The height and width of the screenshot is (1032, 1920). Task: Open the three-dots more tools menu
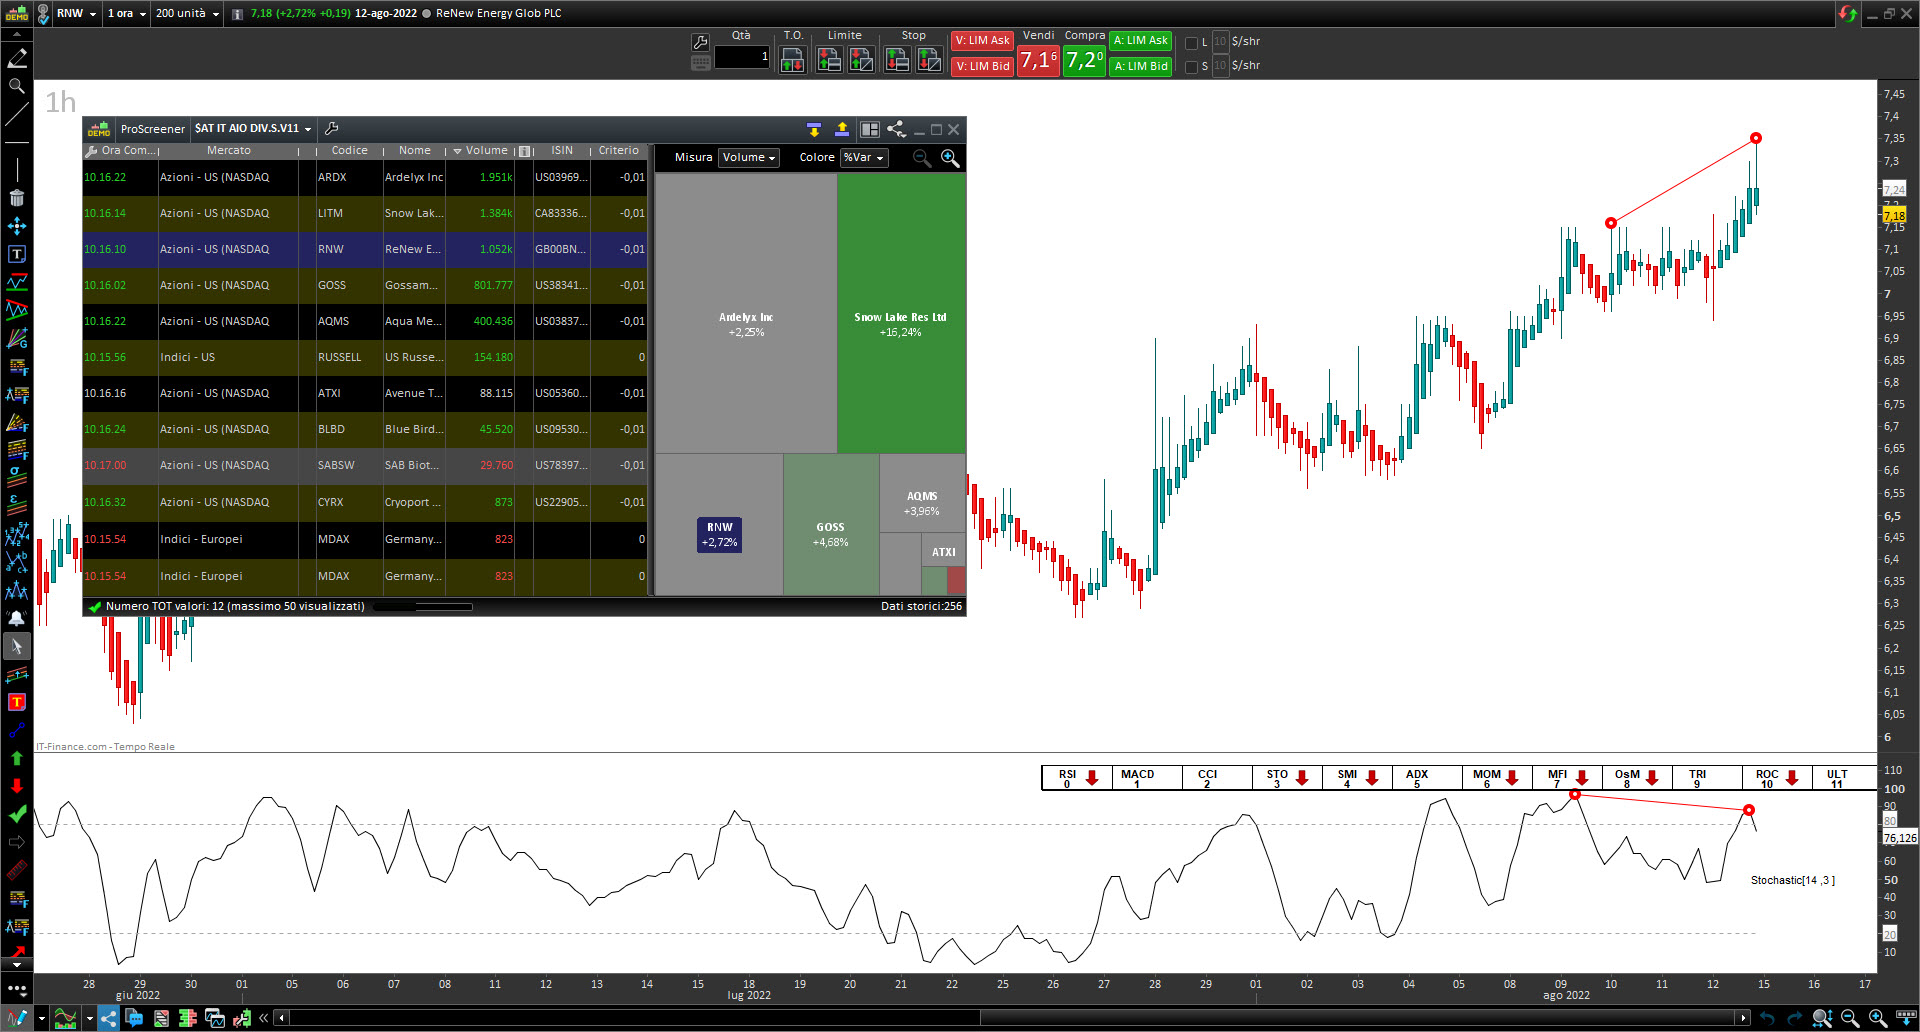(x=17, y=989)
